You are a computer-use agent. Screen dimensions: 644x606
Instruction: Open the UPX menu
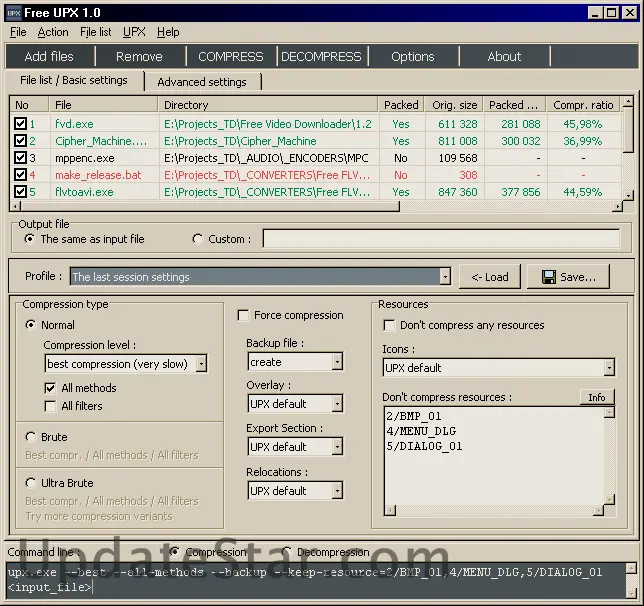pyautogui.click(x=134, y=32)
